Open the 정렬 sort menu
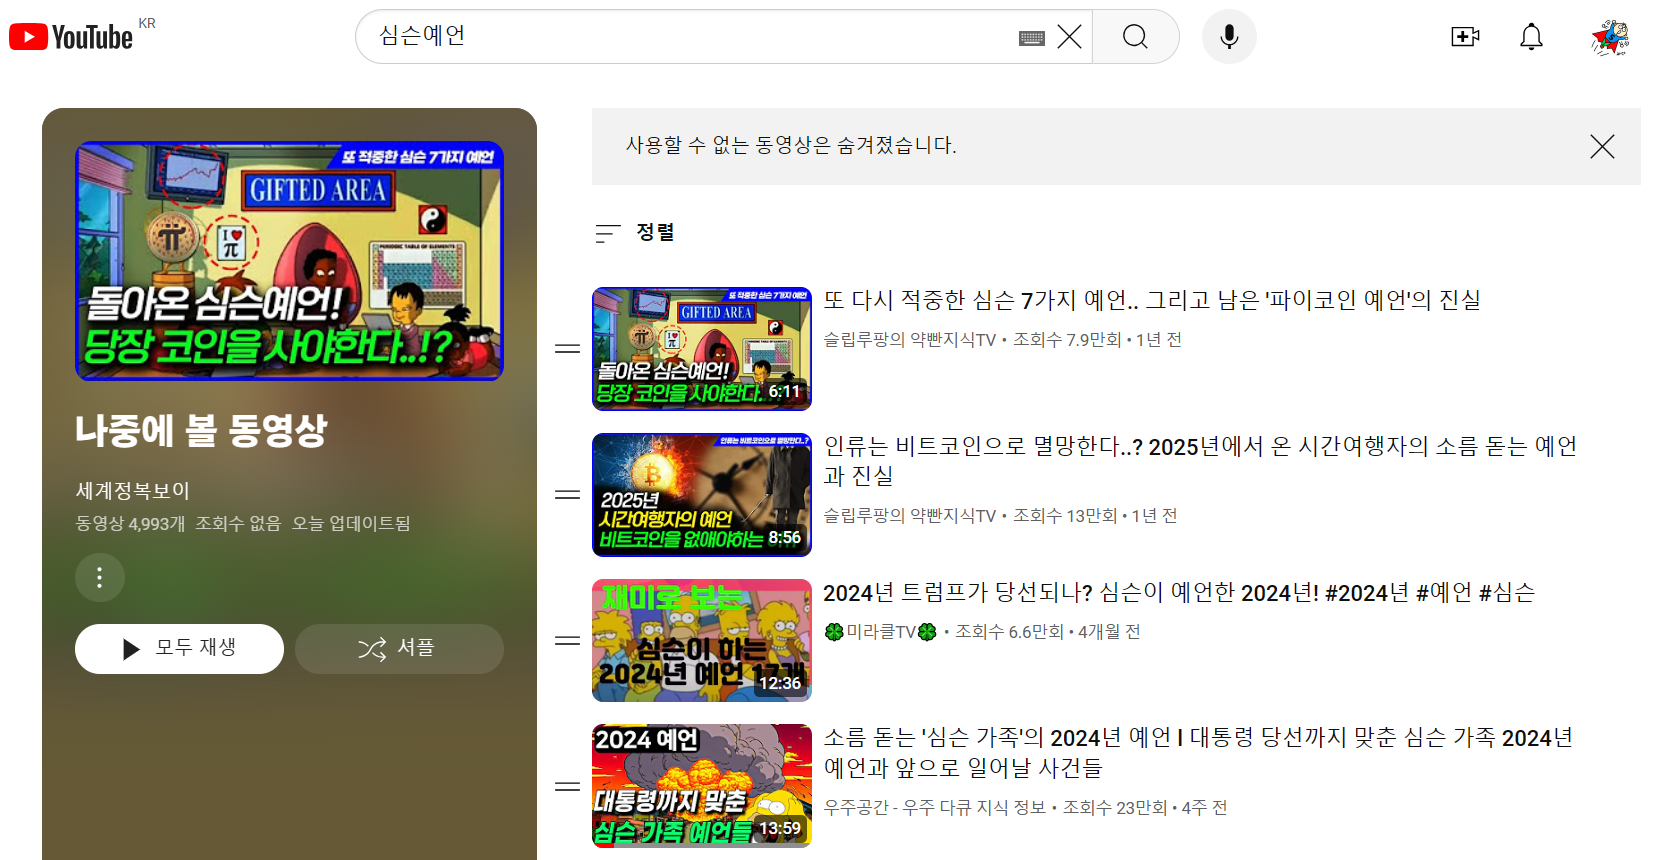This screenshot has height=860, width=1670. click(635, 233)
